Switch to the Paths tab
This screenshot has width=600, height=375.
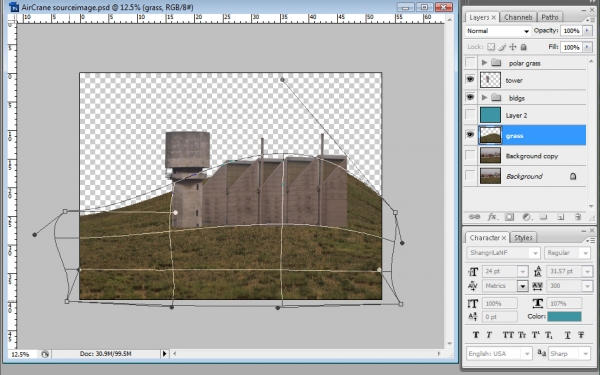550,17
